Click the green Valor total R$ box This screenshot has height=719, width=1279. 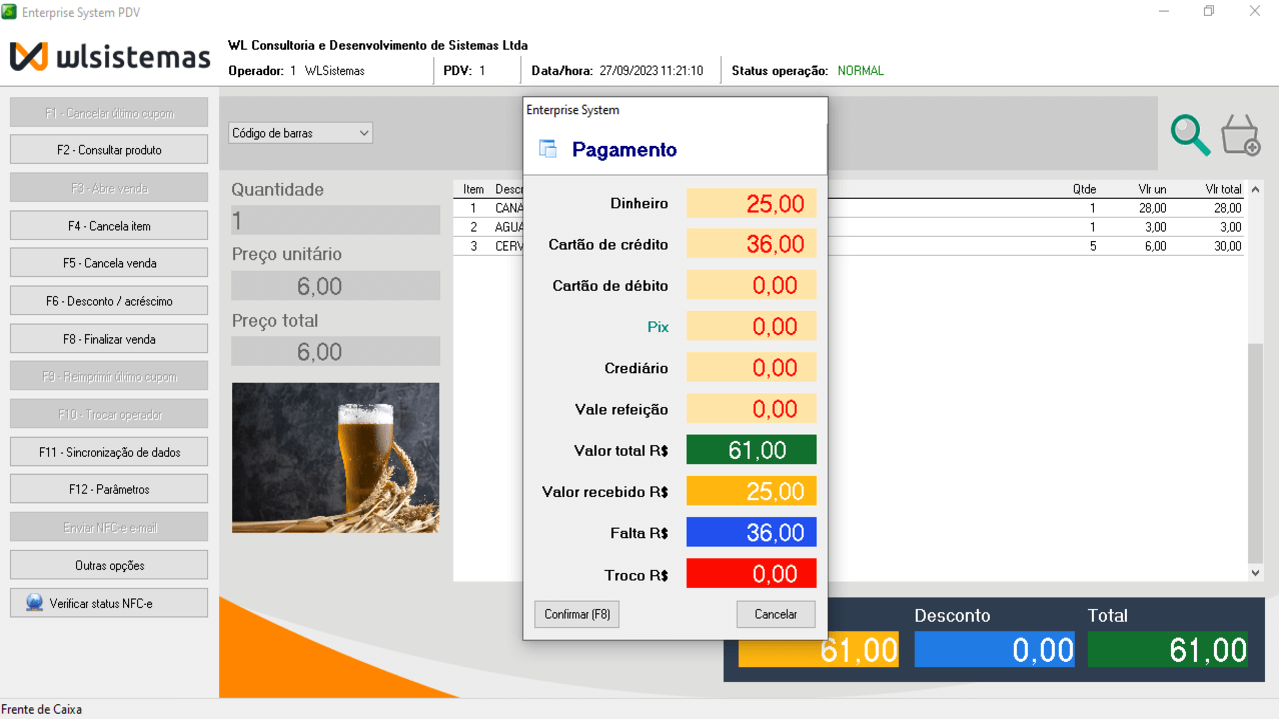(751, 450)
